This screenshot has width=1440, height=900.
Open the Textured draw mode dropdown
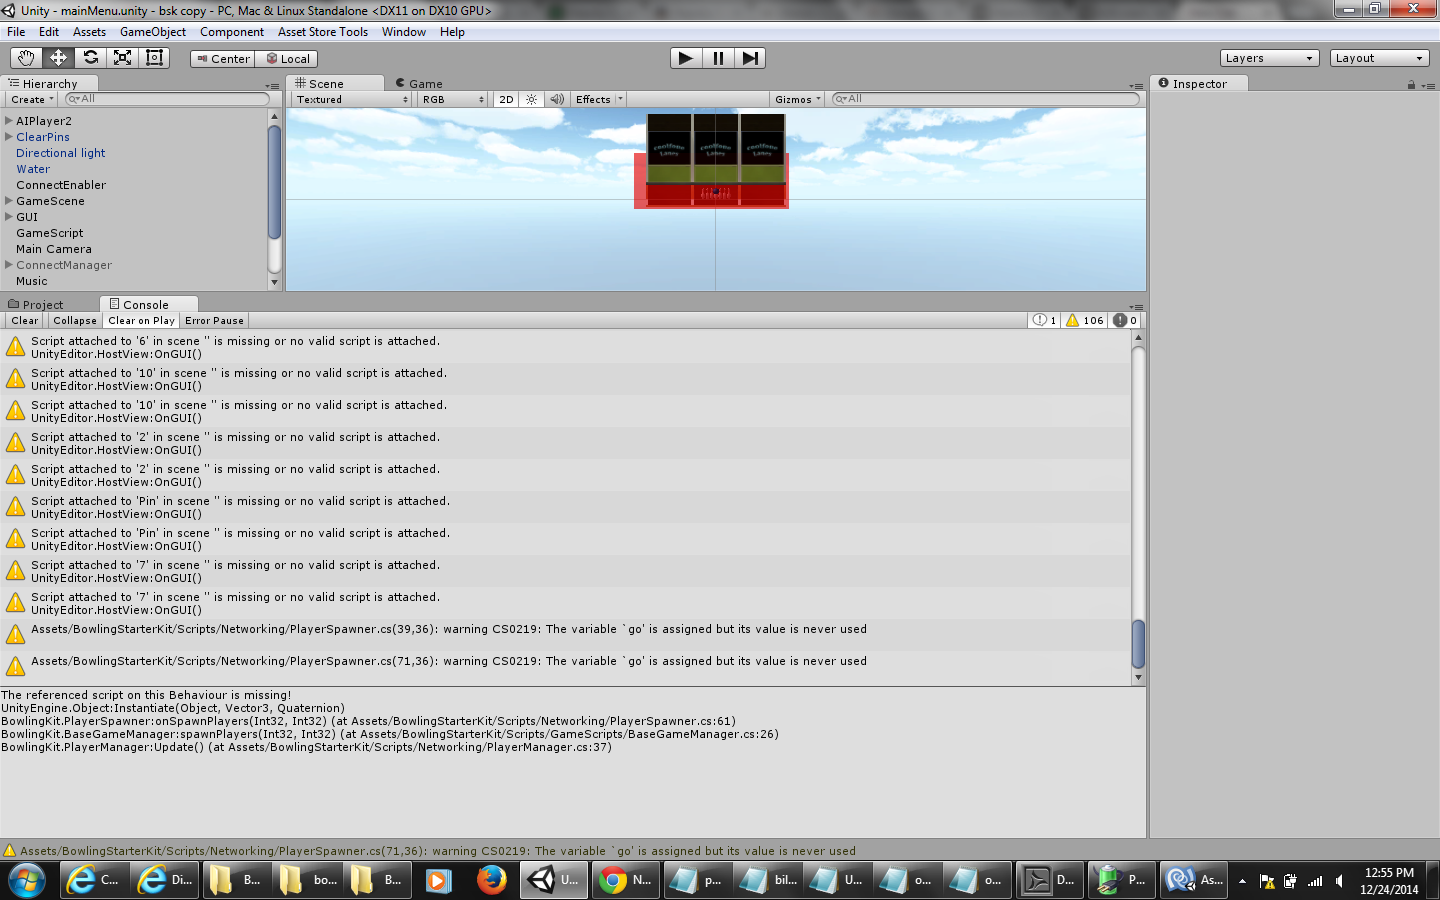click(x=350, y=99)
